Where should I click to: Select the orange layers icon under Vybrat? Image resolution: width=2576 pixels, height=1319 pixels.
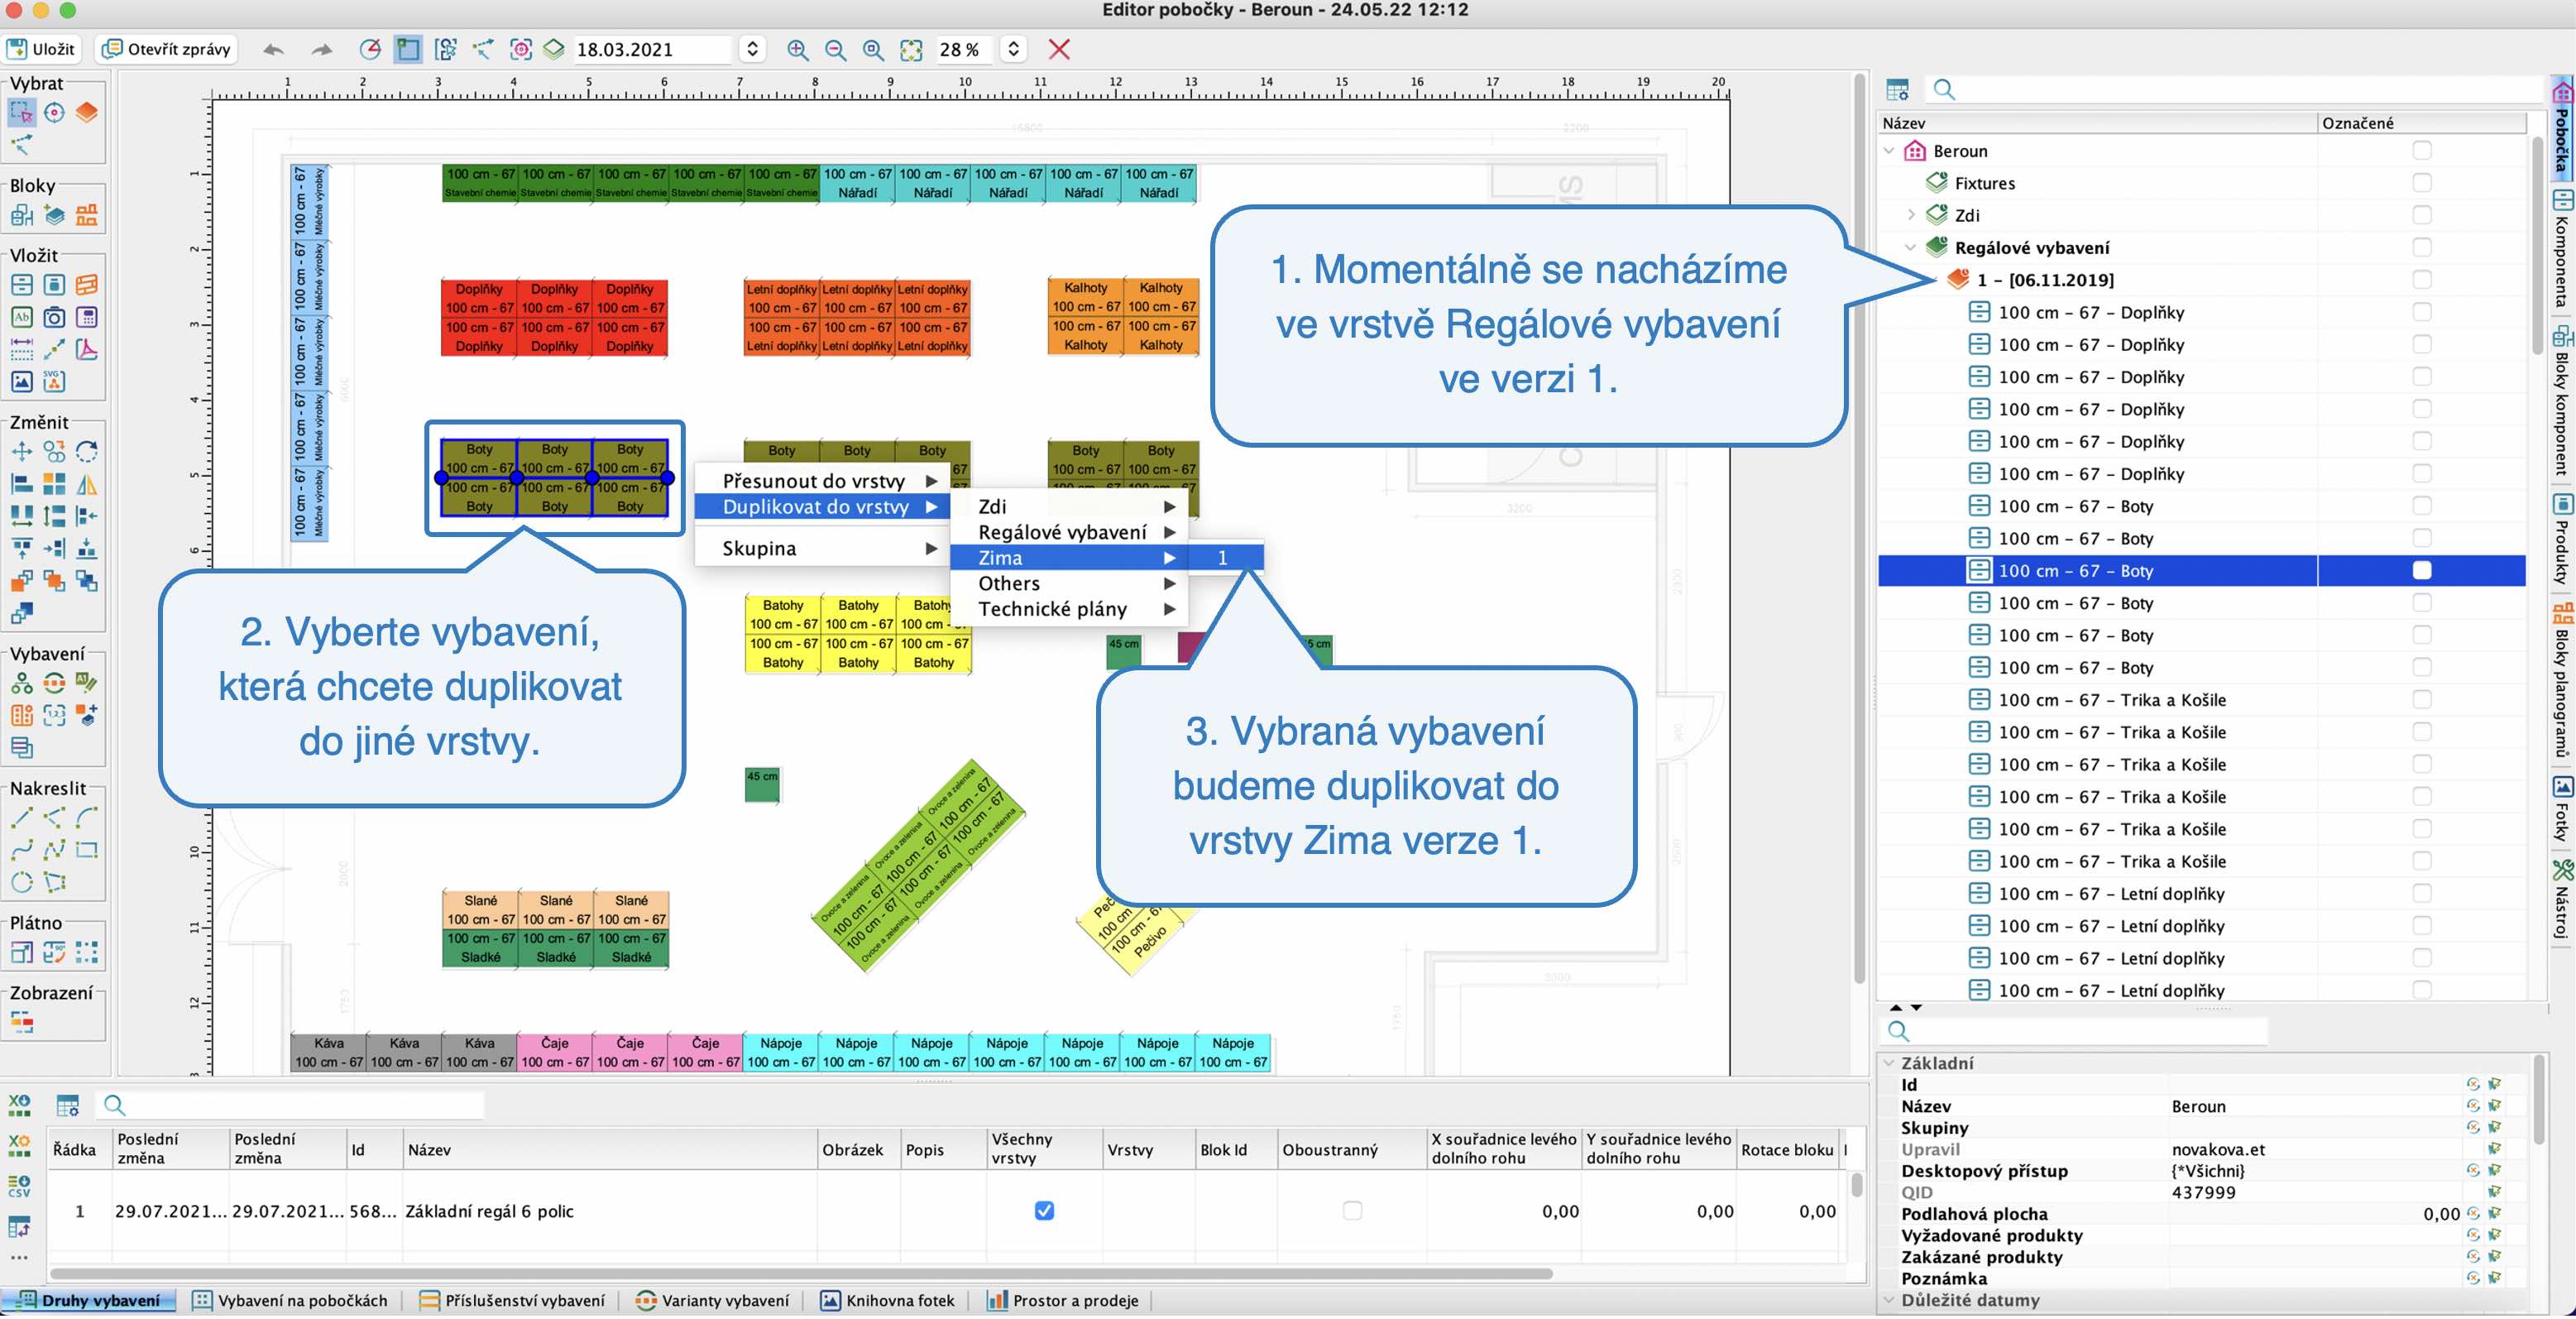point(87,113)
